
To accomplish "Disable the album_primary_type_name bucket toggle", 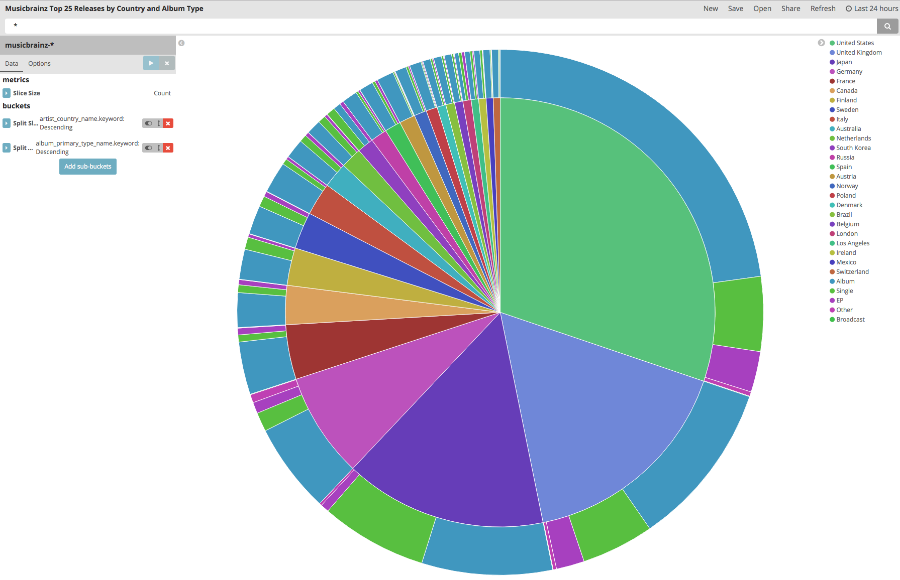I will pyautogui.click(x=149, y=147).
